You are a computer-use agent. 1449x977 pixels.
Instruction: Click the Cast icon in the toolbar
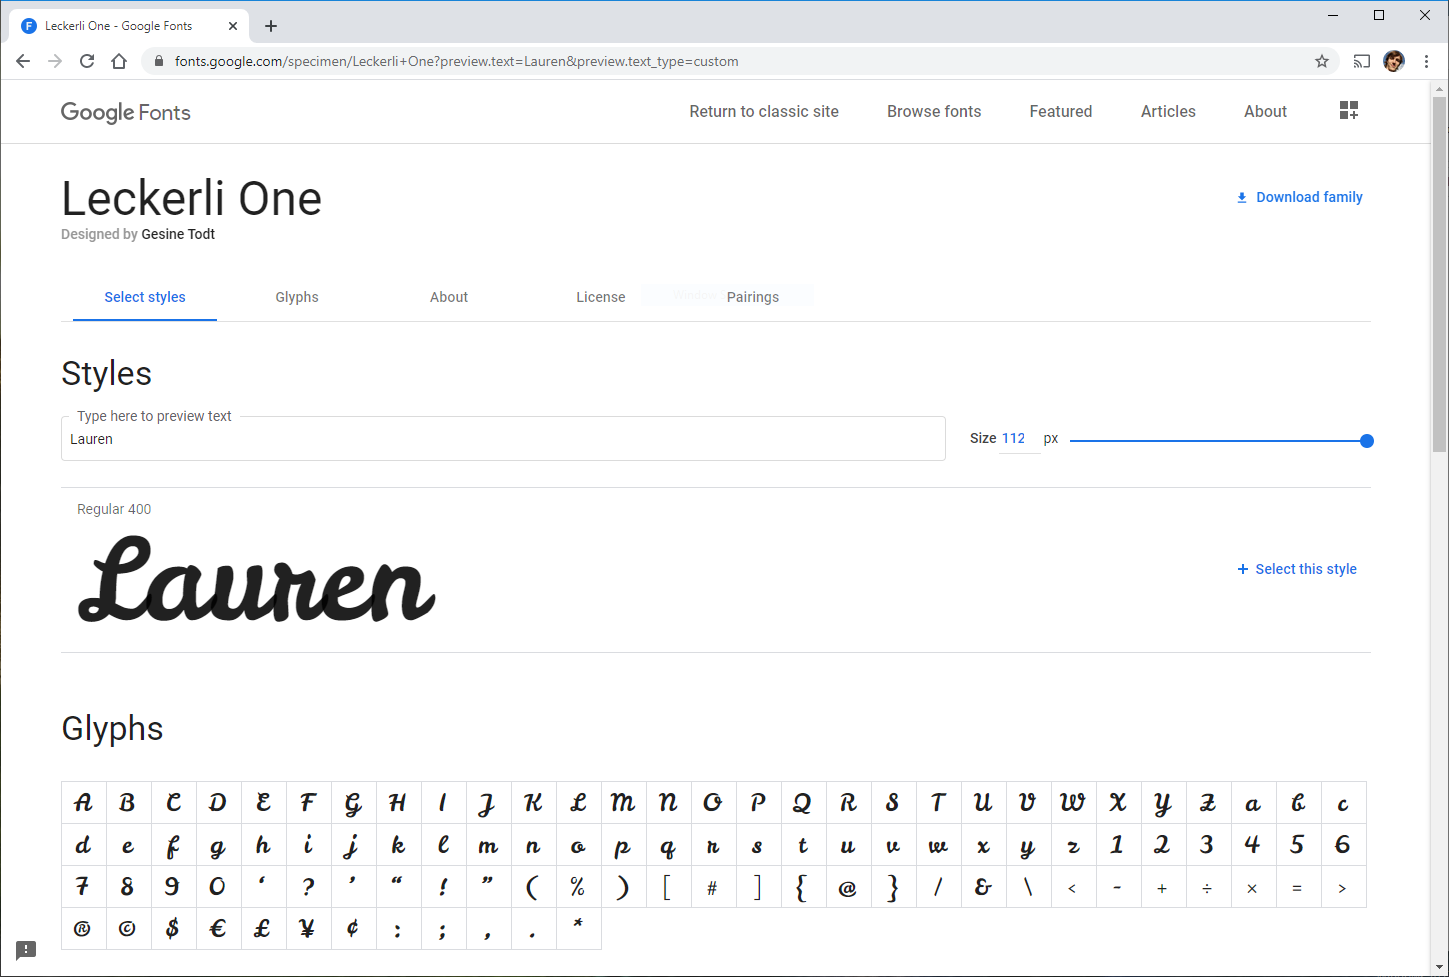(1361, 61)
